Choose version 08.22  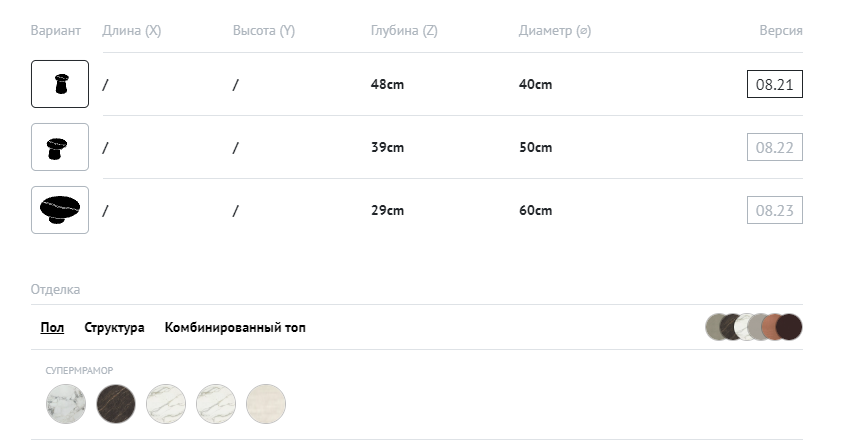pyautogui.click(x=774, y=148)
